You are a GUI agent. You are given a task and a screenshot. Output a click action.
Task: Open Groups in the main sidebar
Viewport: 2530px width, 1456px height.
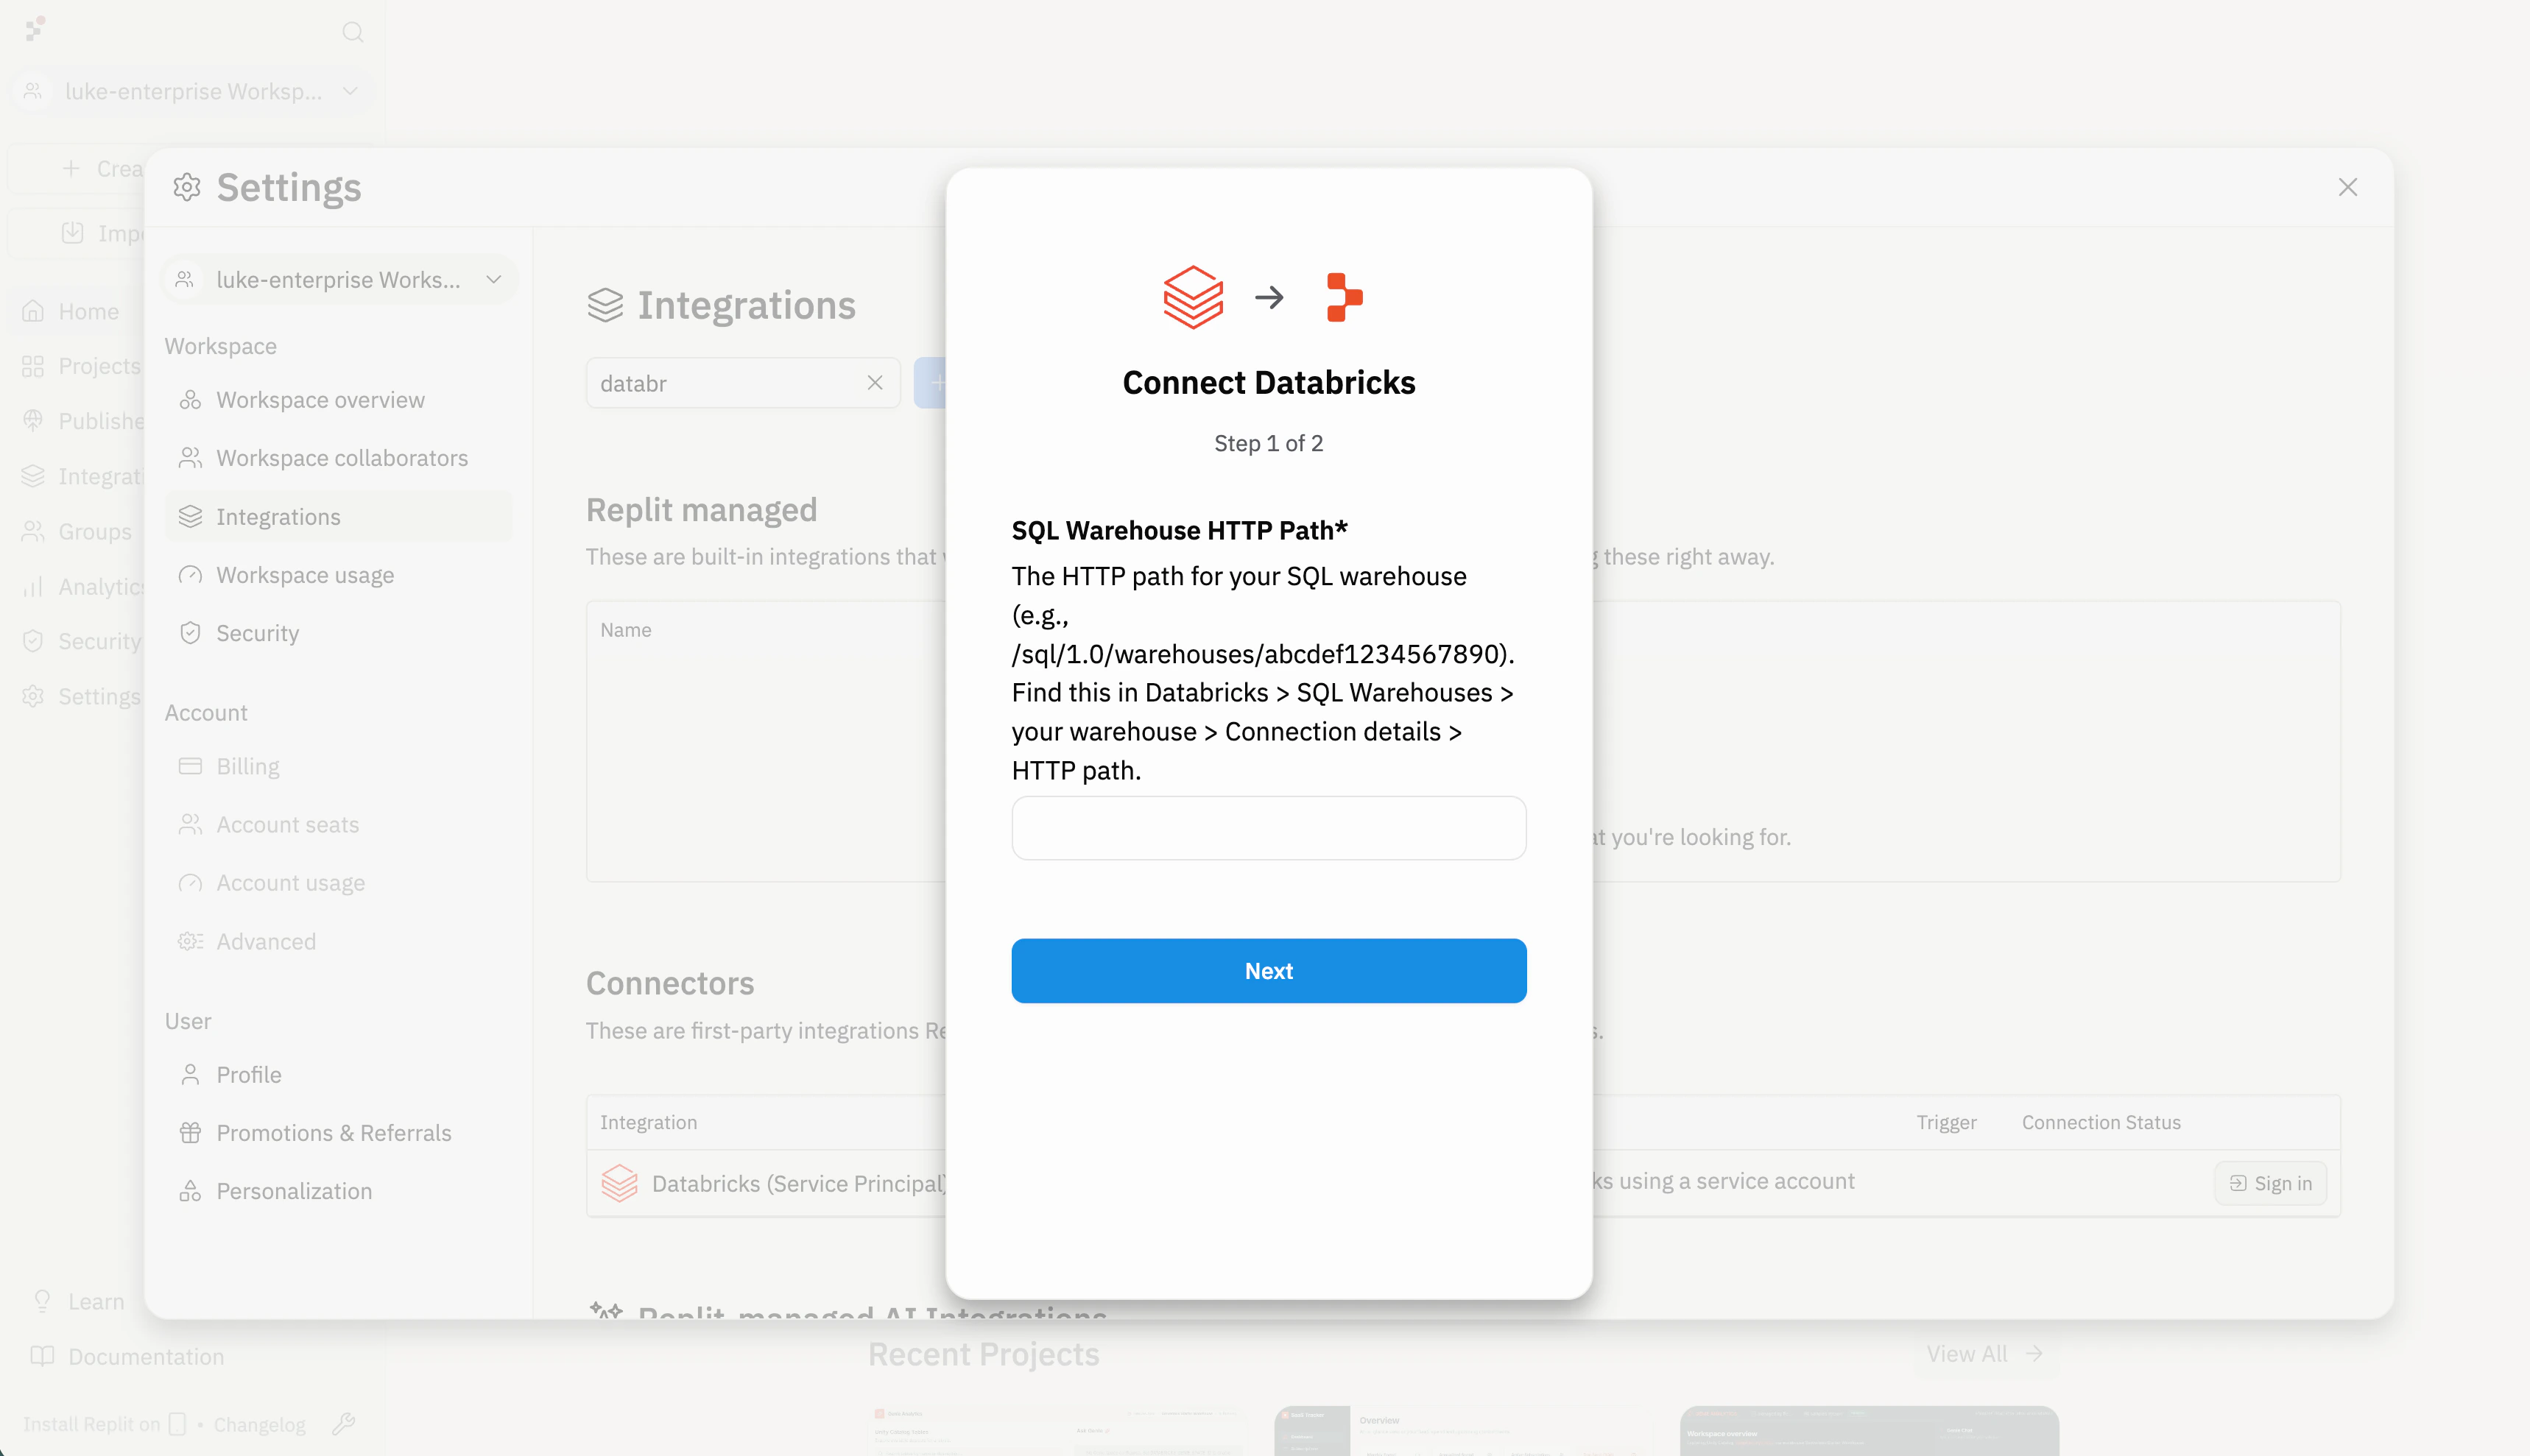click(x=78, y=531)
